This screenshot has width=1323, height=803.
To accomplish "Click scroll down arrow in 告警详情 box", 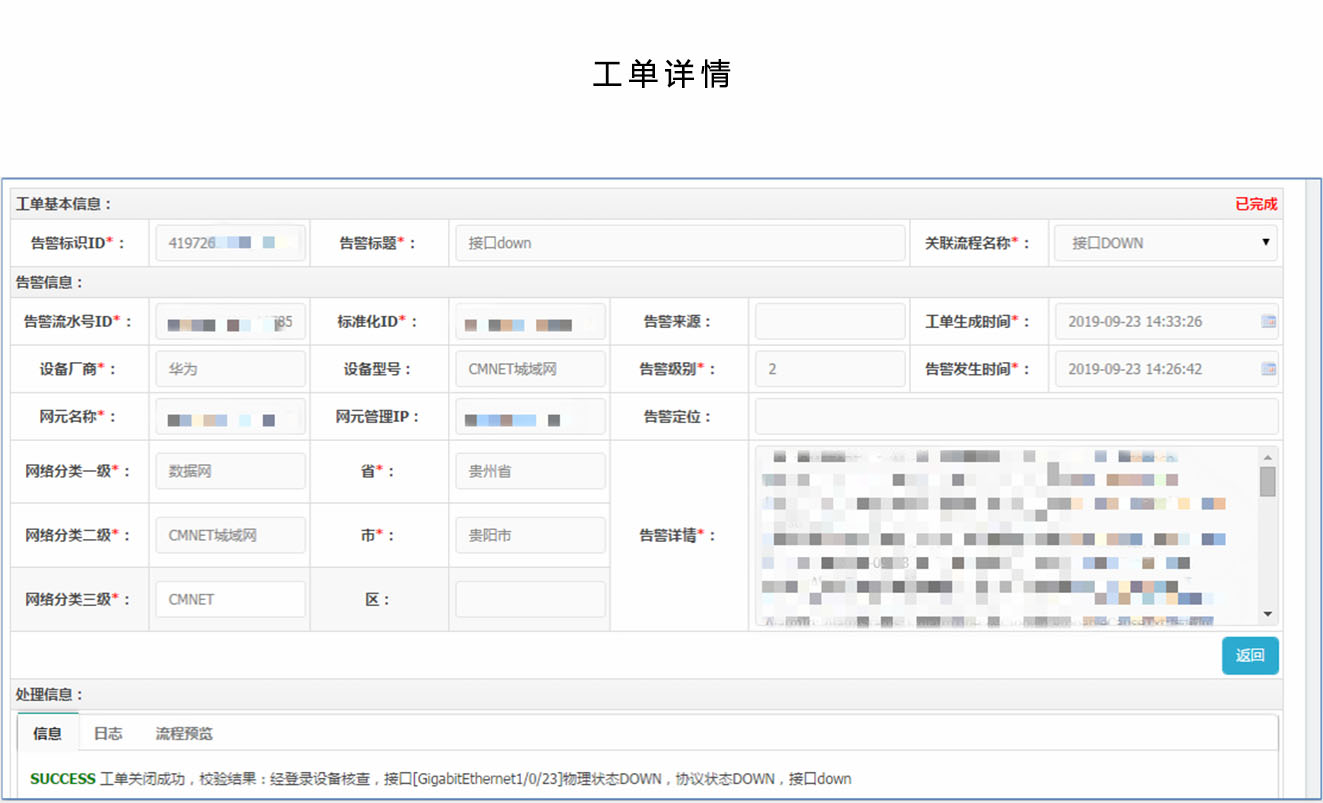I will [1268, 614].
